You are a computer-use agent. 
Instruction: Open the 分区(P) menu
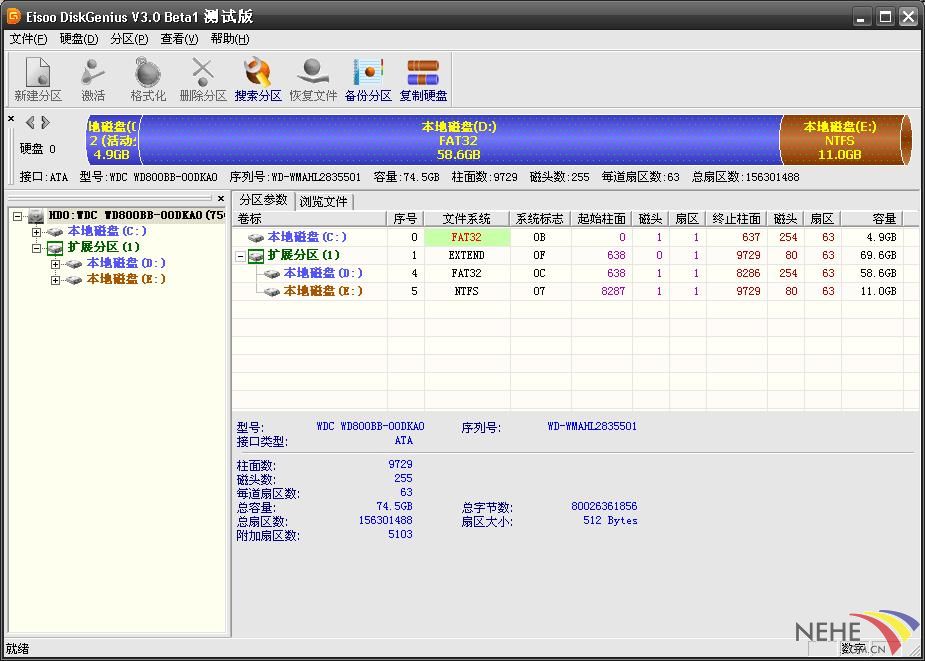pos(129,40)
